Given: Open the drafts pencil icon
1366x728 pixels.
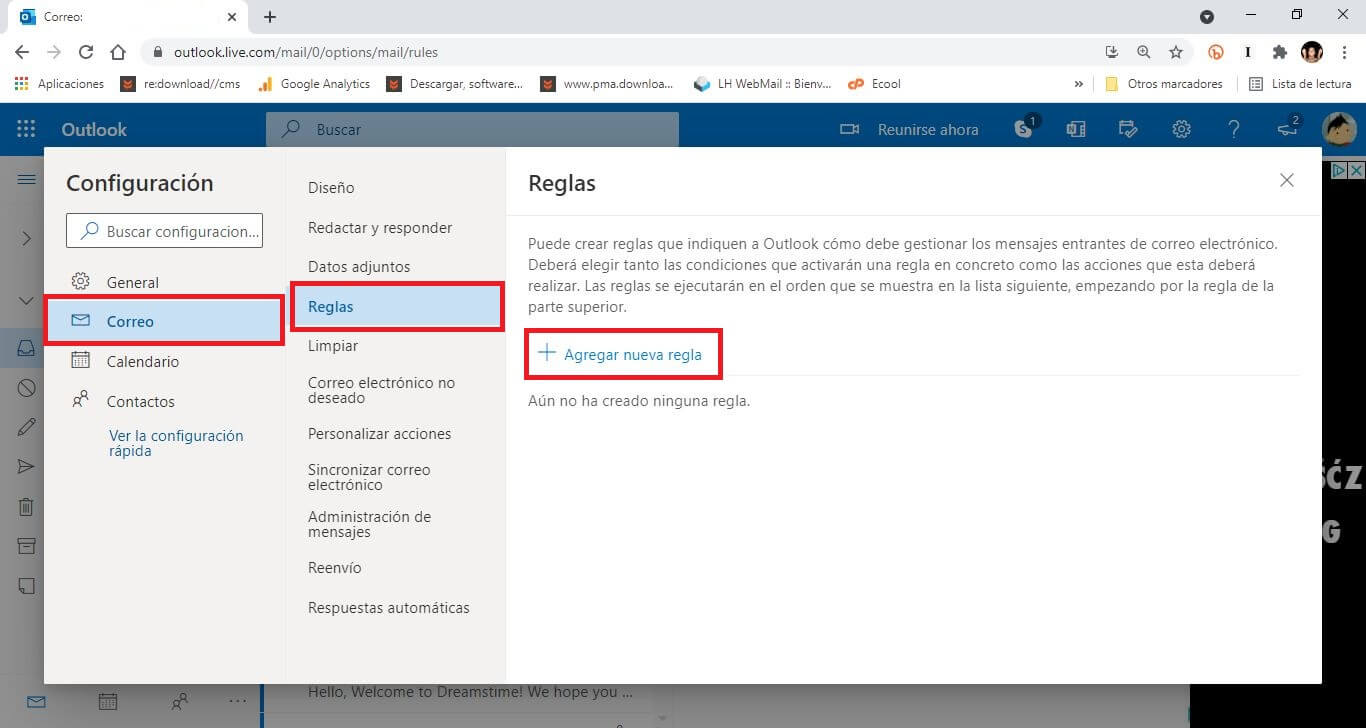Looking at the screenshot, I should point(27,427).
